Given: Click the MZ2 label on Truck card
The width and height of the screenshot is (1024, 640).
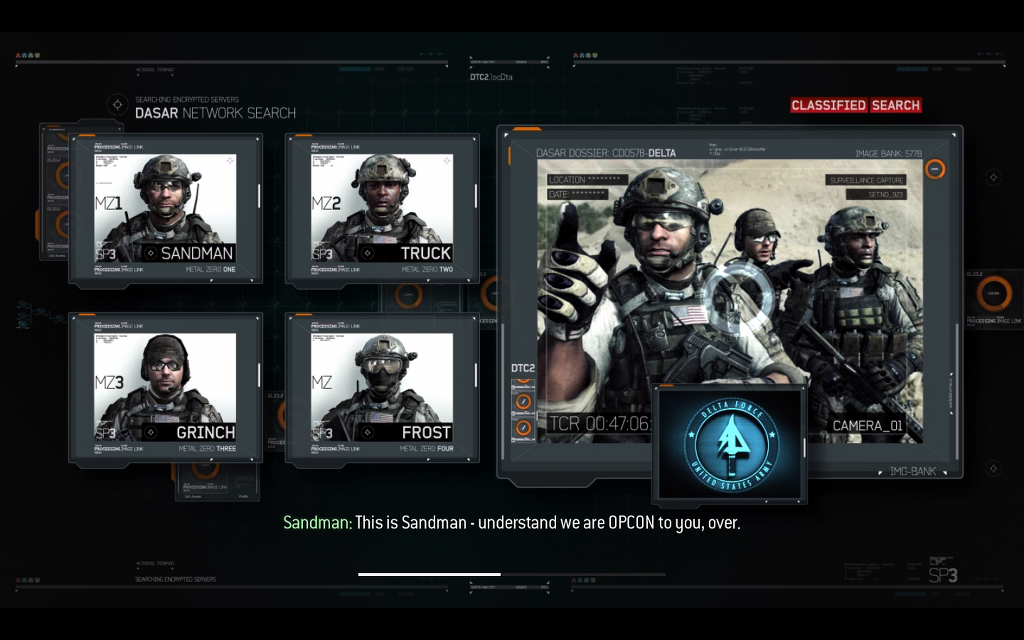Looking at the screenshot, I should click(326, 204).
